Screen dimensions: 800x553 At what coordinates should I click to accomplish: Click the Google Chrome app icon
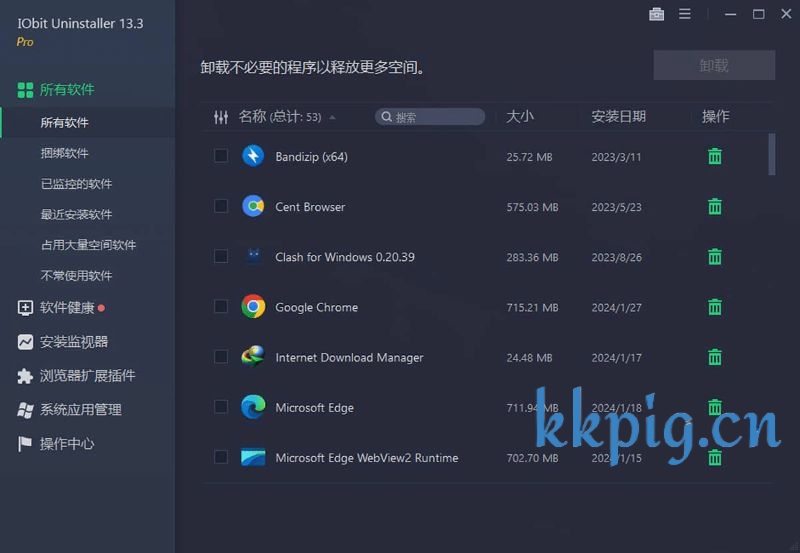(x=253, y=307)
